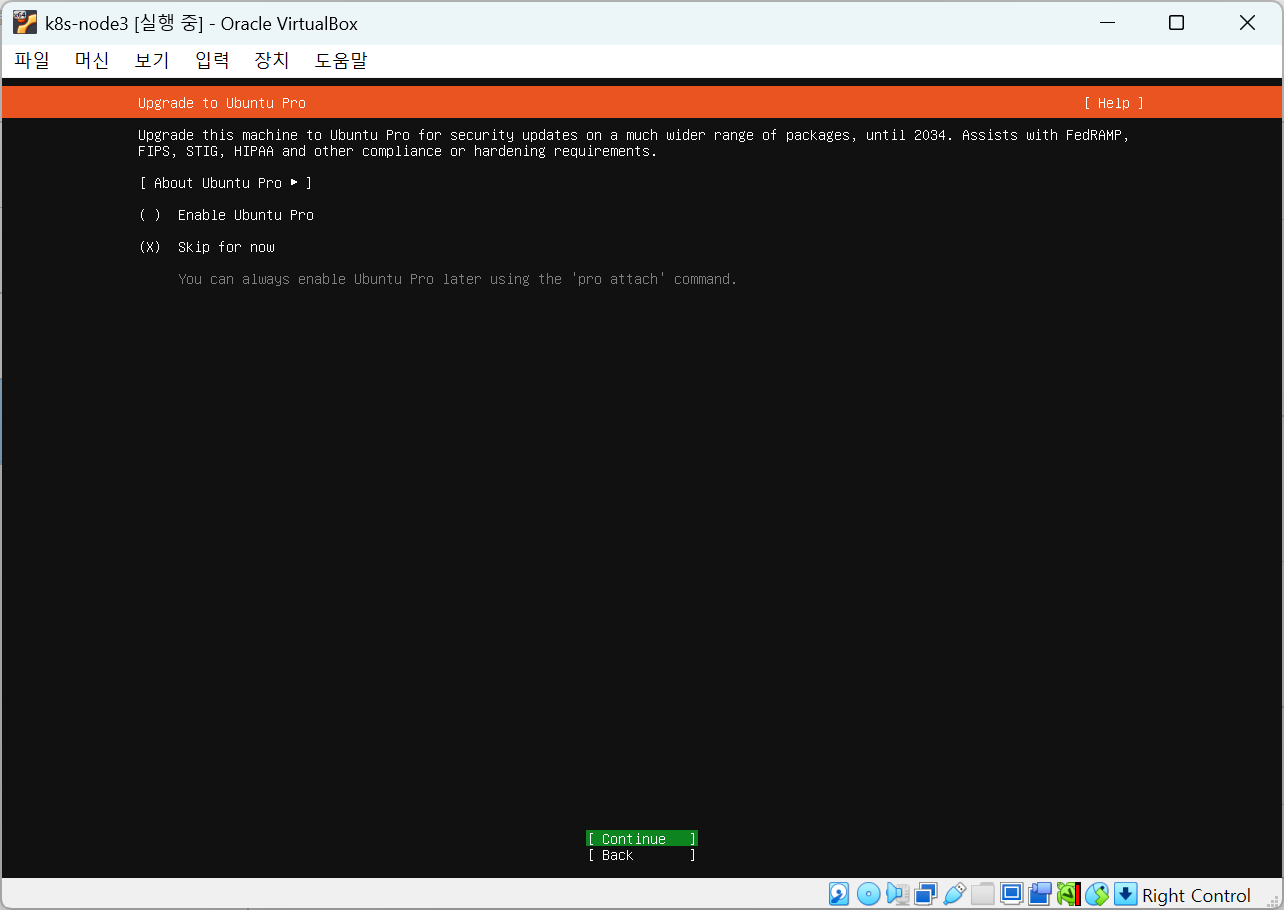
Task: Click the Right Control host key label
Action: point(1196,895)
